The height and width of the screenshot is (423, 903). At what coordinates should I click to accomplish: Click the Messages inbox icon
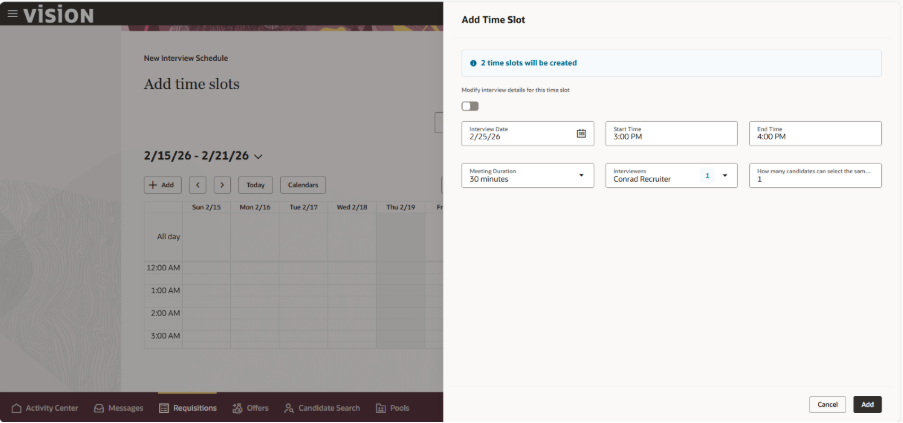click(99, 408)
